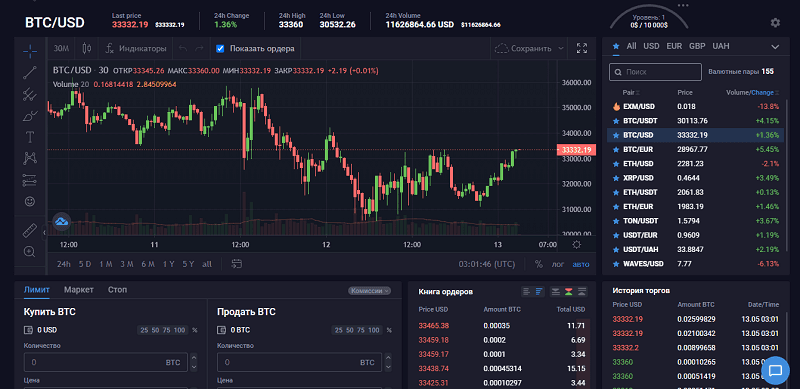Open the Индикаторы indicators menu
This screenshot has width=800, height=389.
coord(136,48)
